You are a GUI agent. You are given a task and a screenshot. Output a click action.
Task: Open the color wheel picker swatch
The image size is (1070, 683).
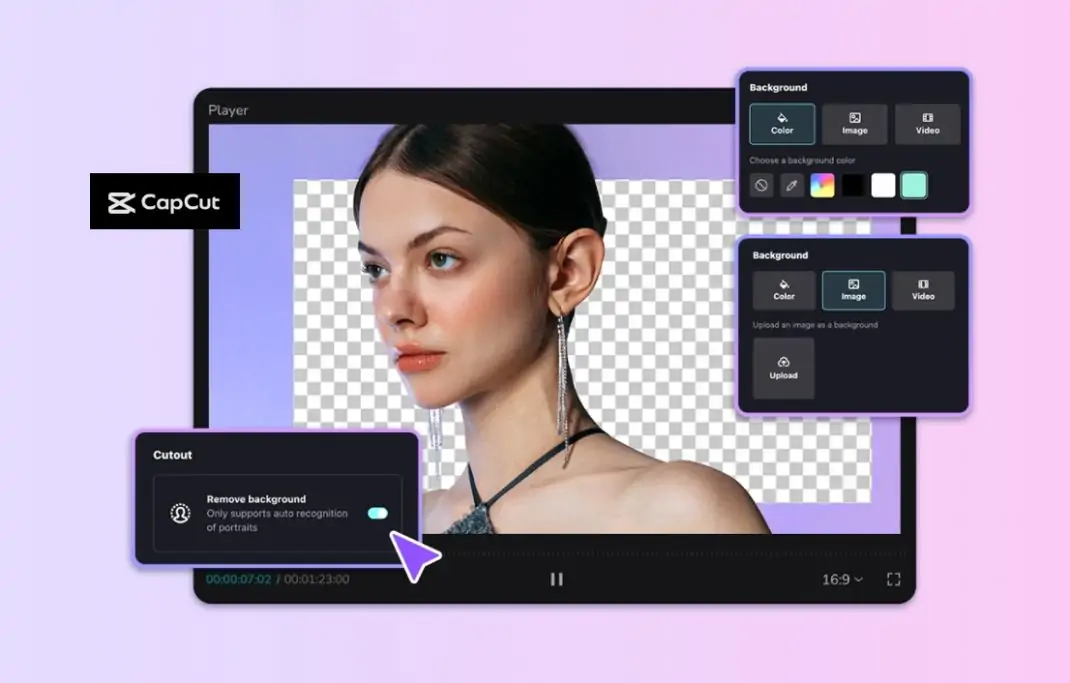coord(822,185)
